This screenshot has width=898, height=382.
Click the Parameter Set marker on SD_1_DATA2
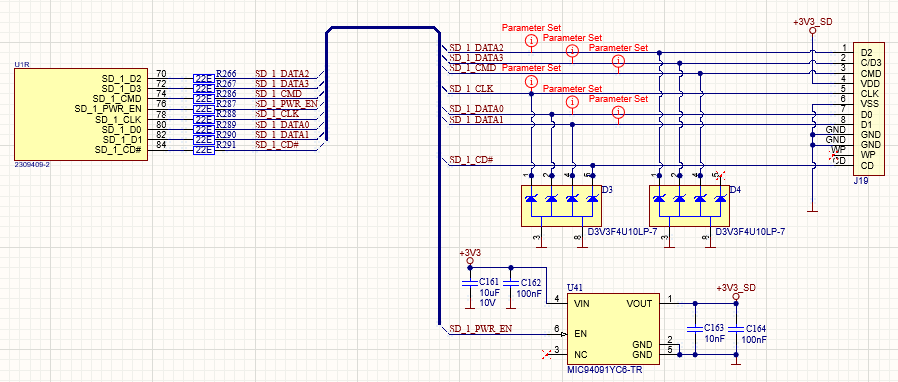click(531, 41)
